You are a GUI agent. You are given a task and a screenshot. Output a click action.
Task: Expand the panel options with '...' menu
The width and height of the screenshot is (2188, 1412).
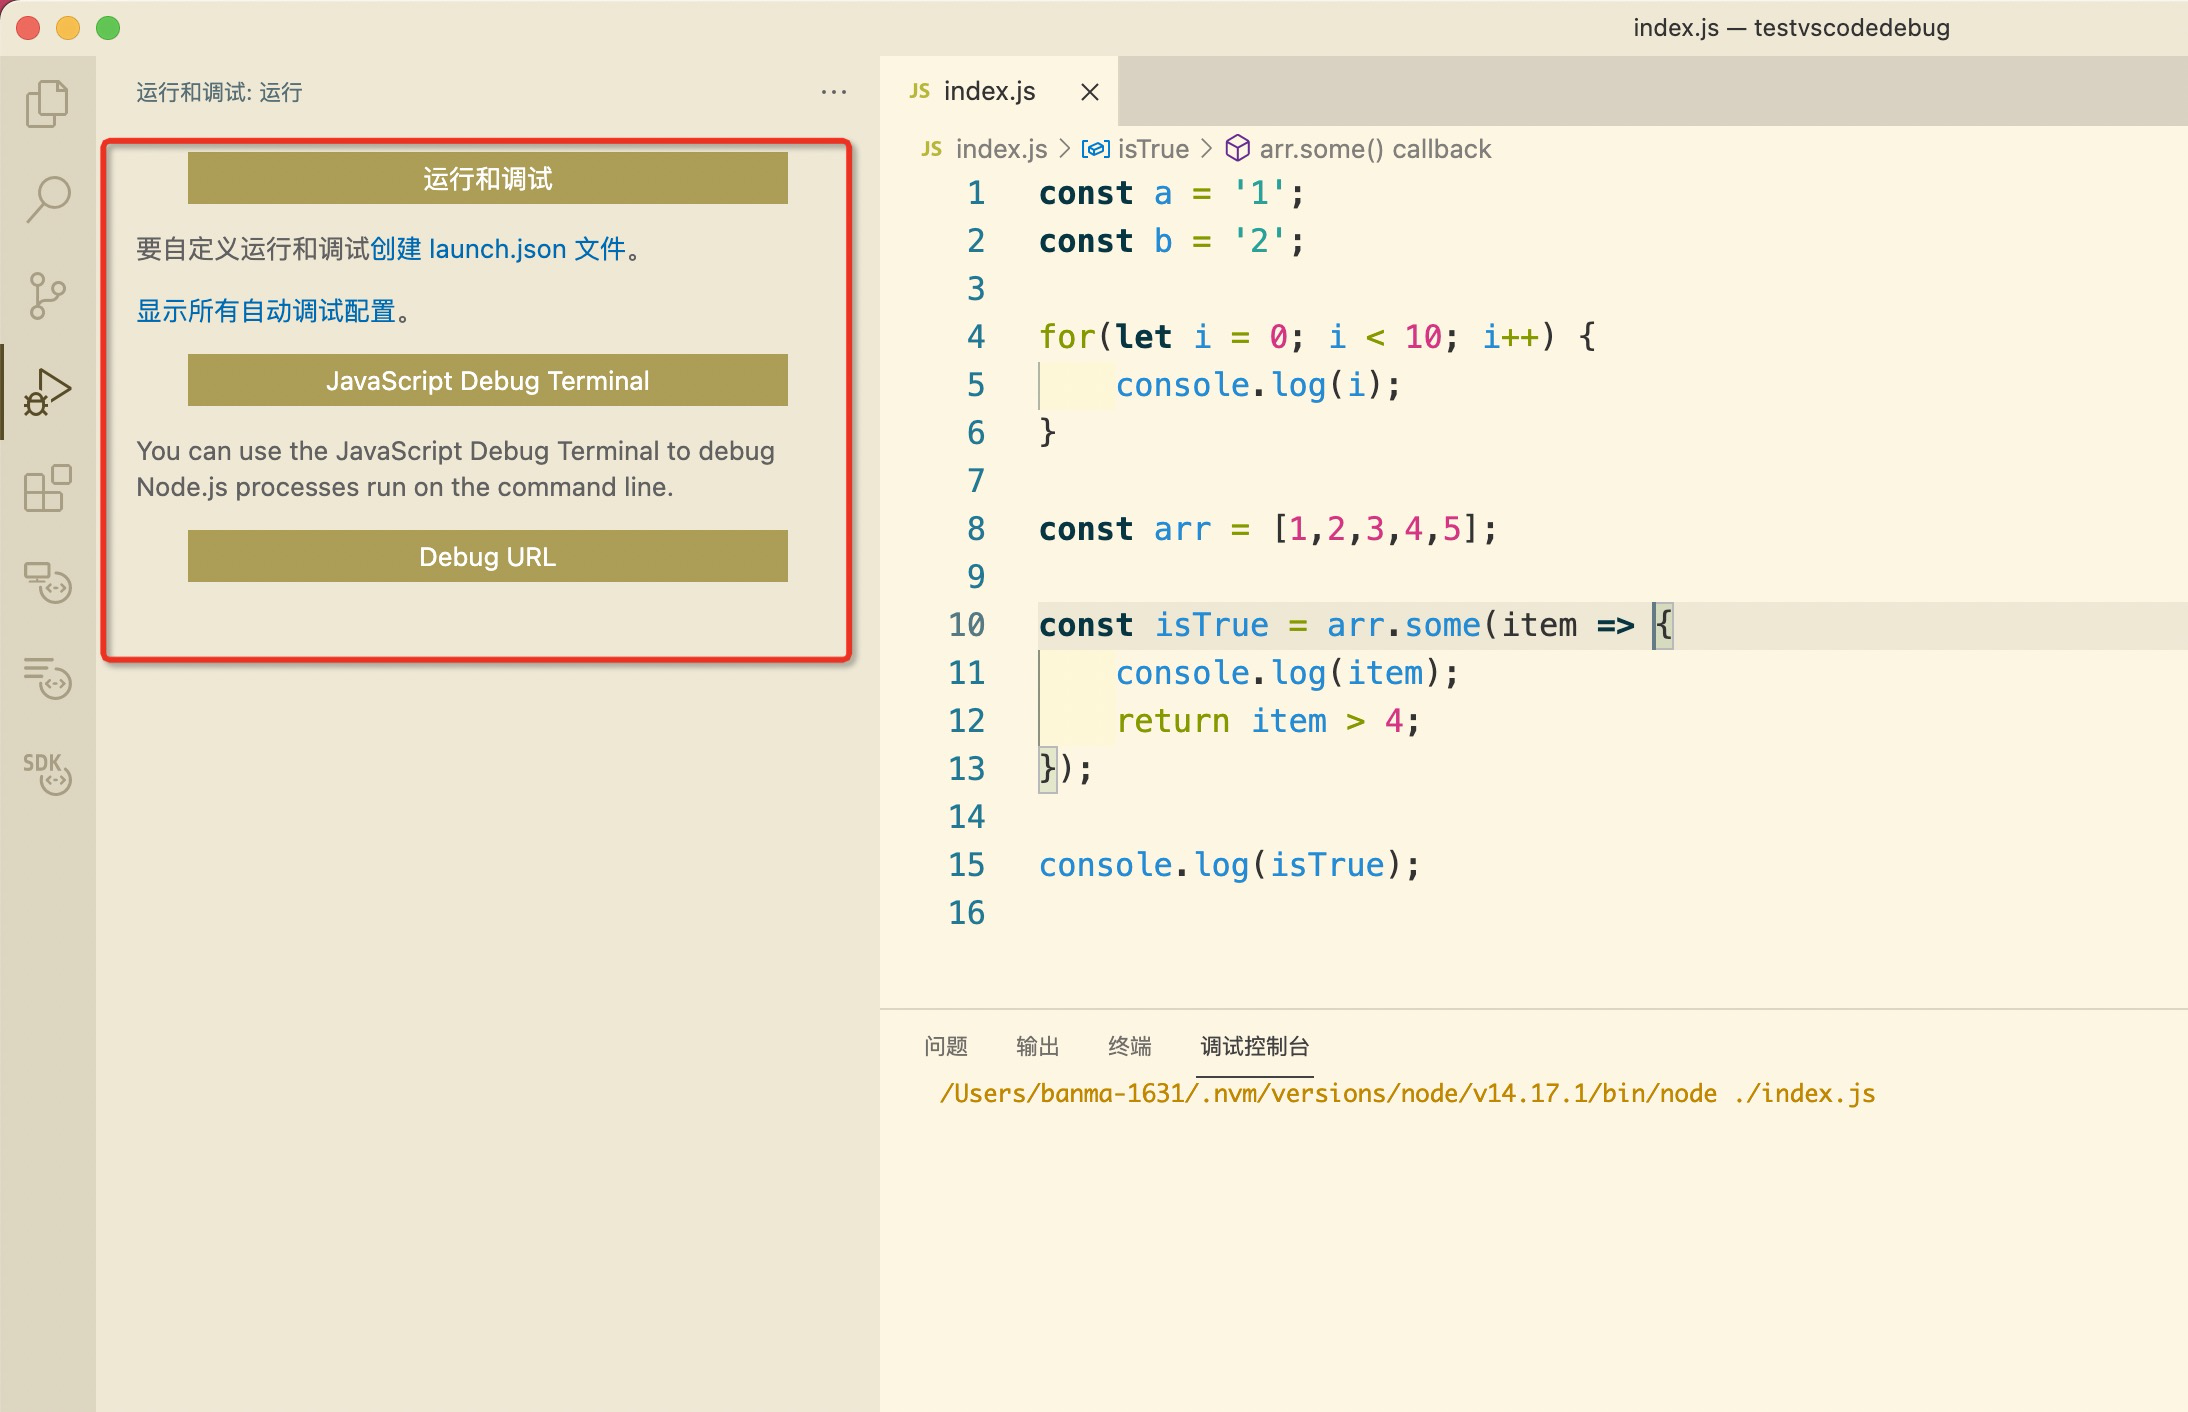click(x=834, y=93)
